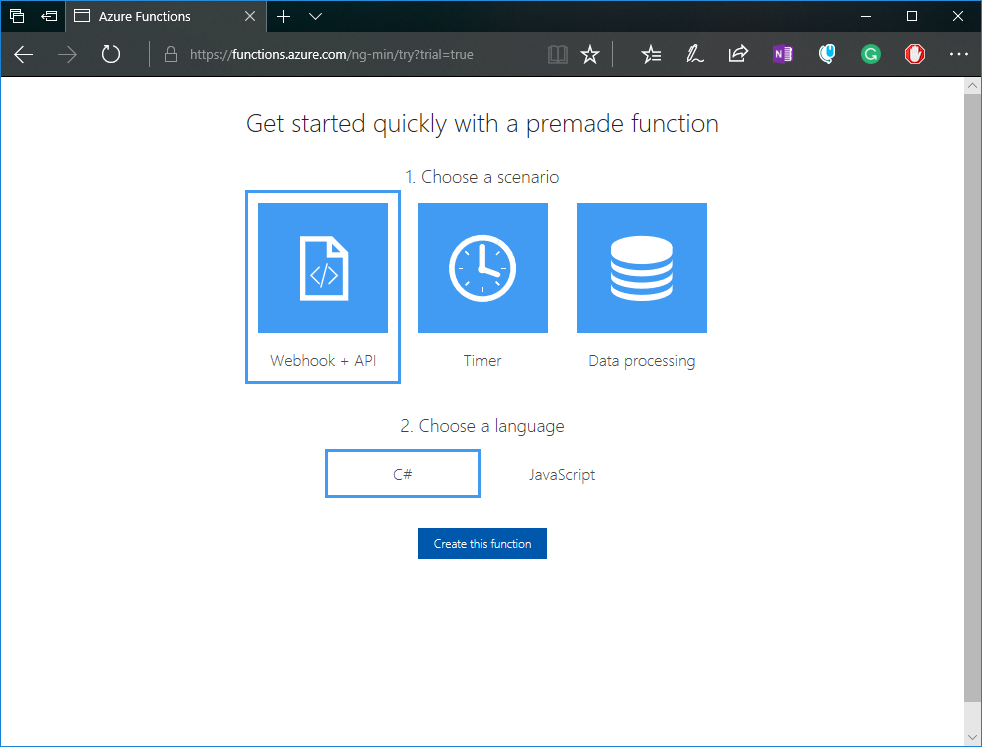Open the Share page icon
Screen dimensions: 982x747
(738, 55)
